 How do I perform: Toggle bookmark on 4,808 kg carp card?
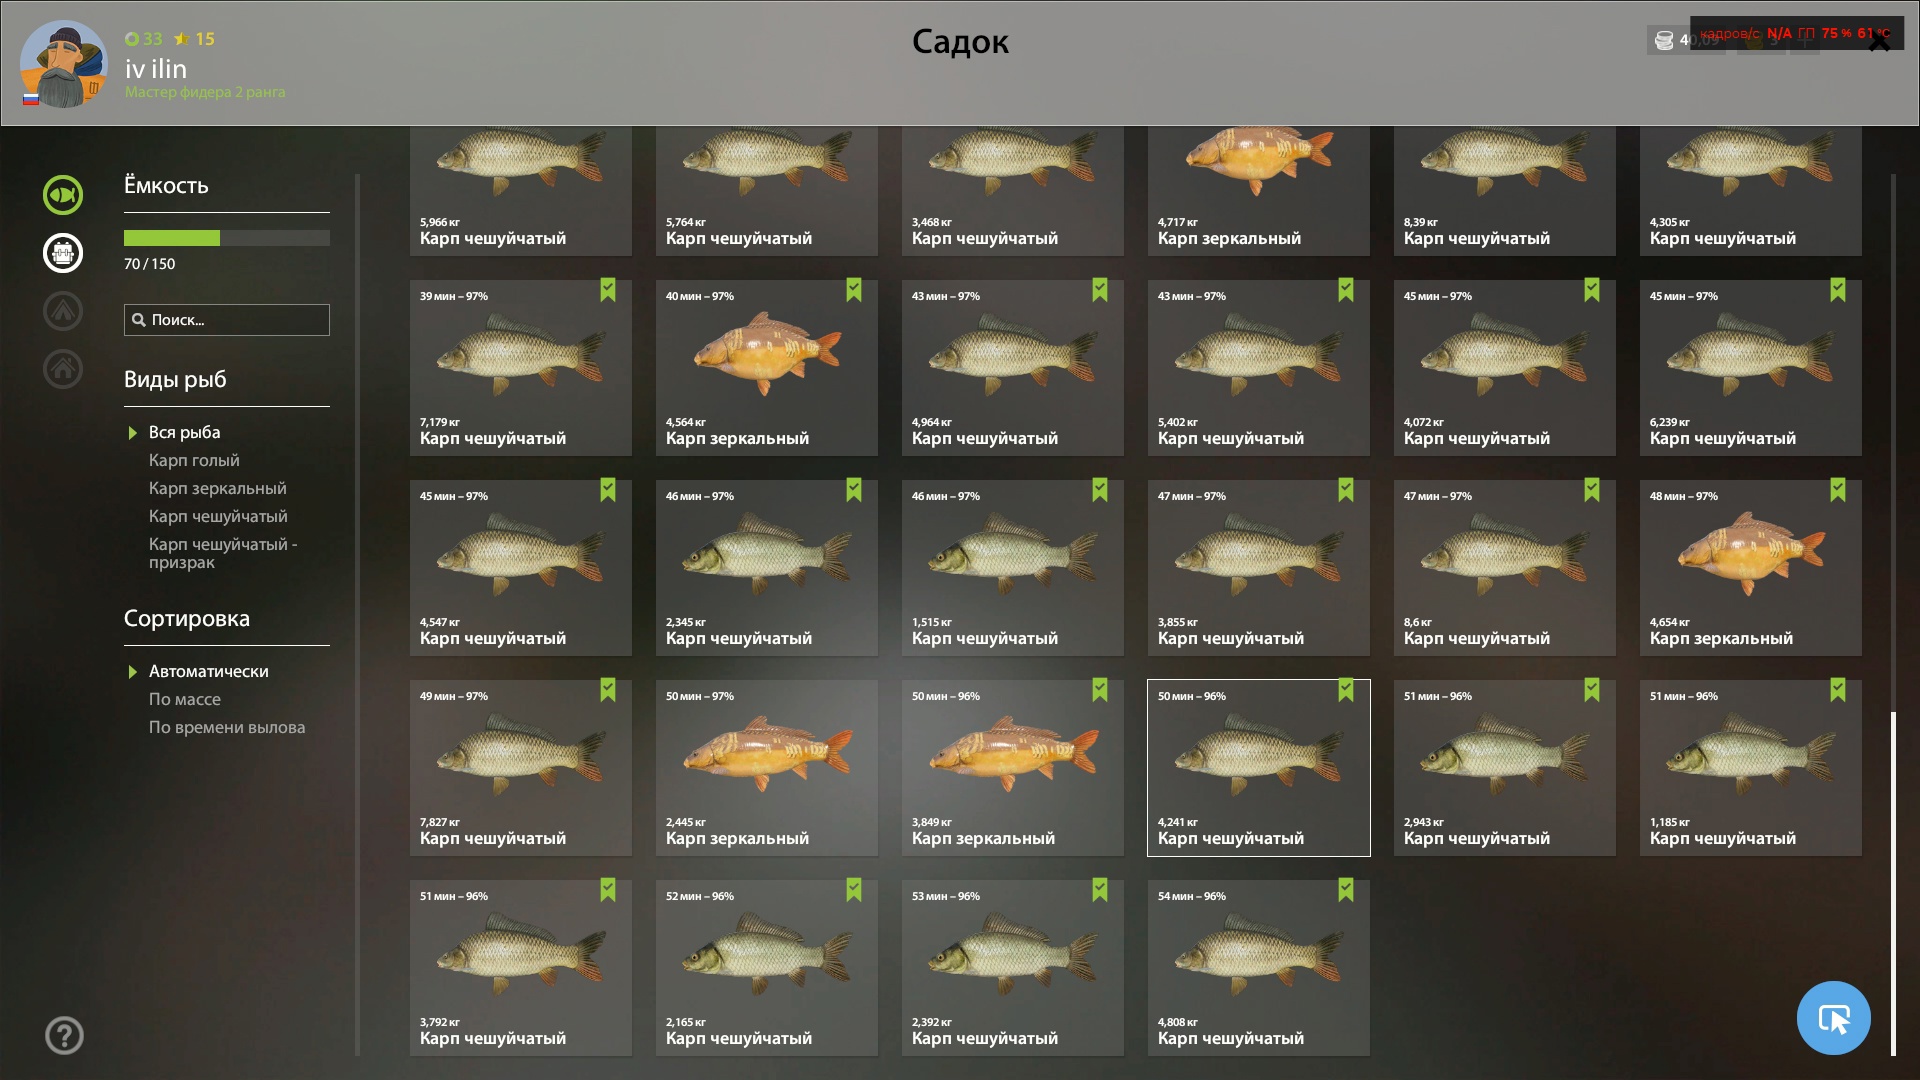[1346, 890]
